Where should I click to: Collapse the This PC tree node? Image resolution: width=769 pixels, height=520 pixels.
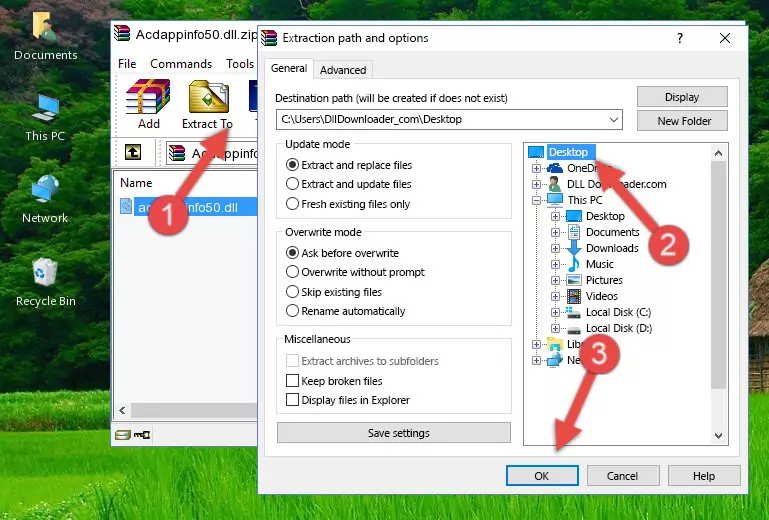pyautogui.click(x=536, y=200)
